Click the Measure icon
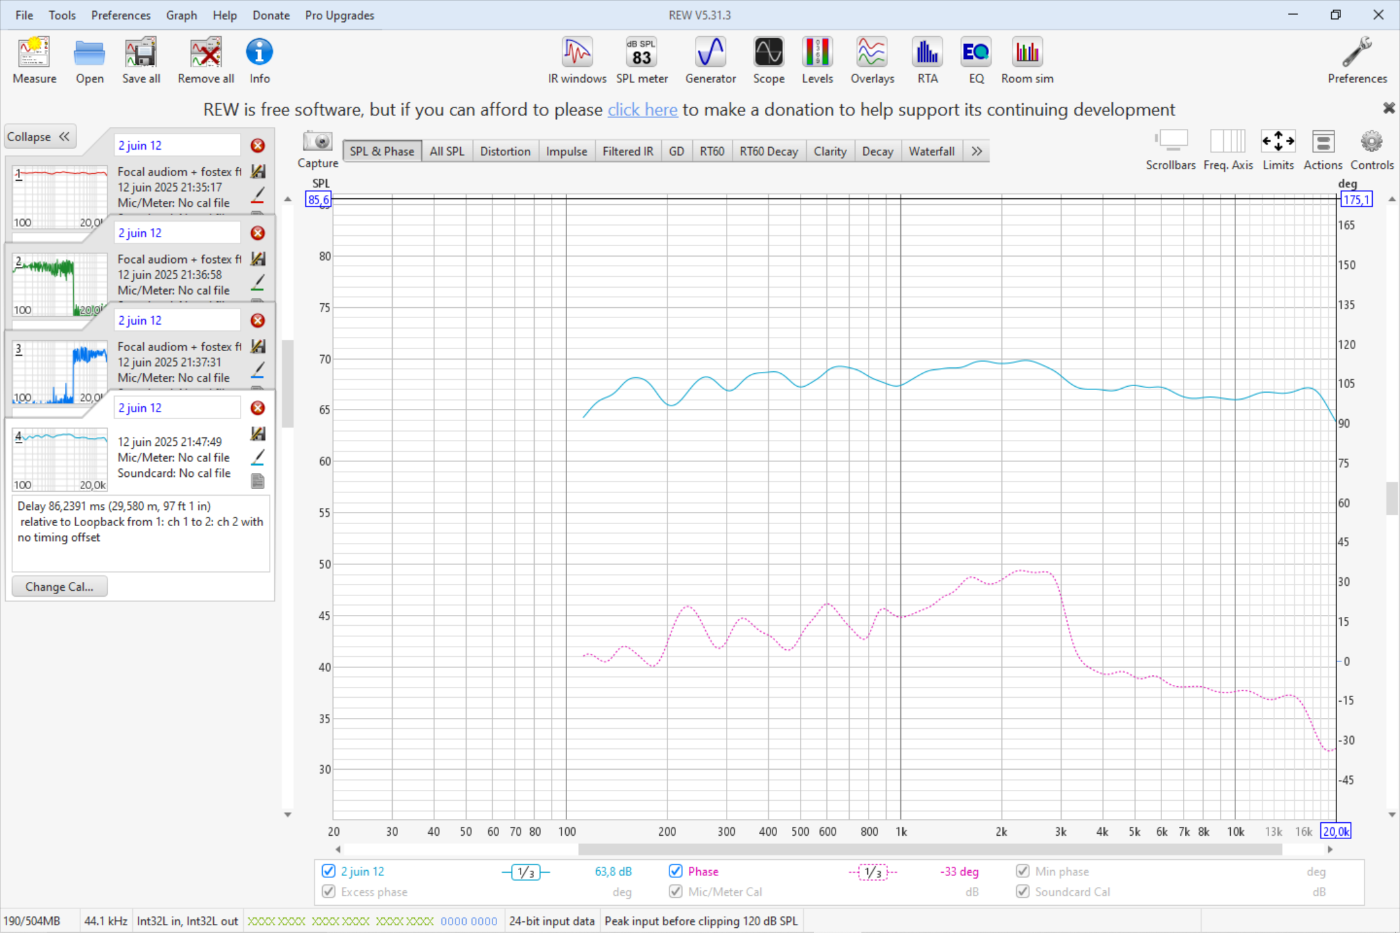1400x933 pixels. click(34, 61)
